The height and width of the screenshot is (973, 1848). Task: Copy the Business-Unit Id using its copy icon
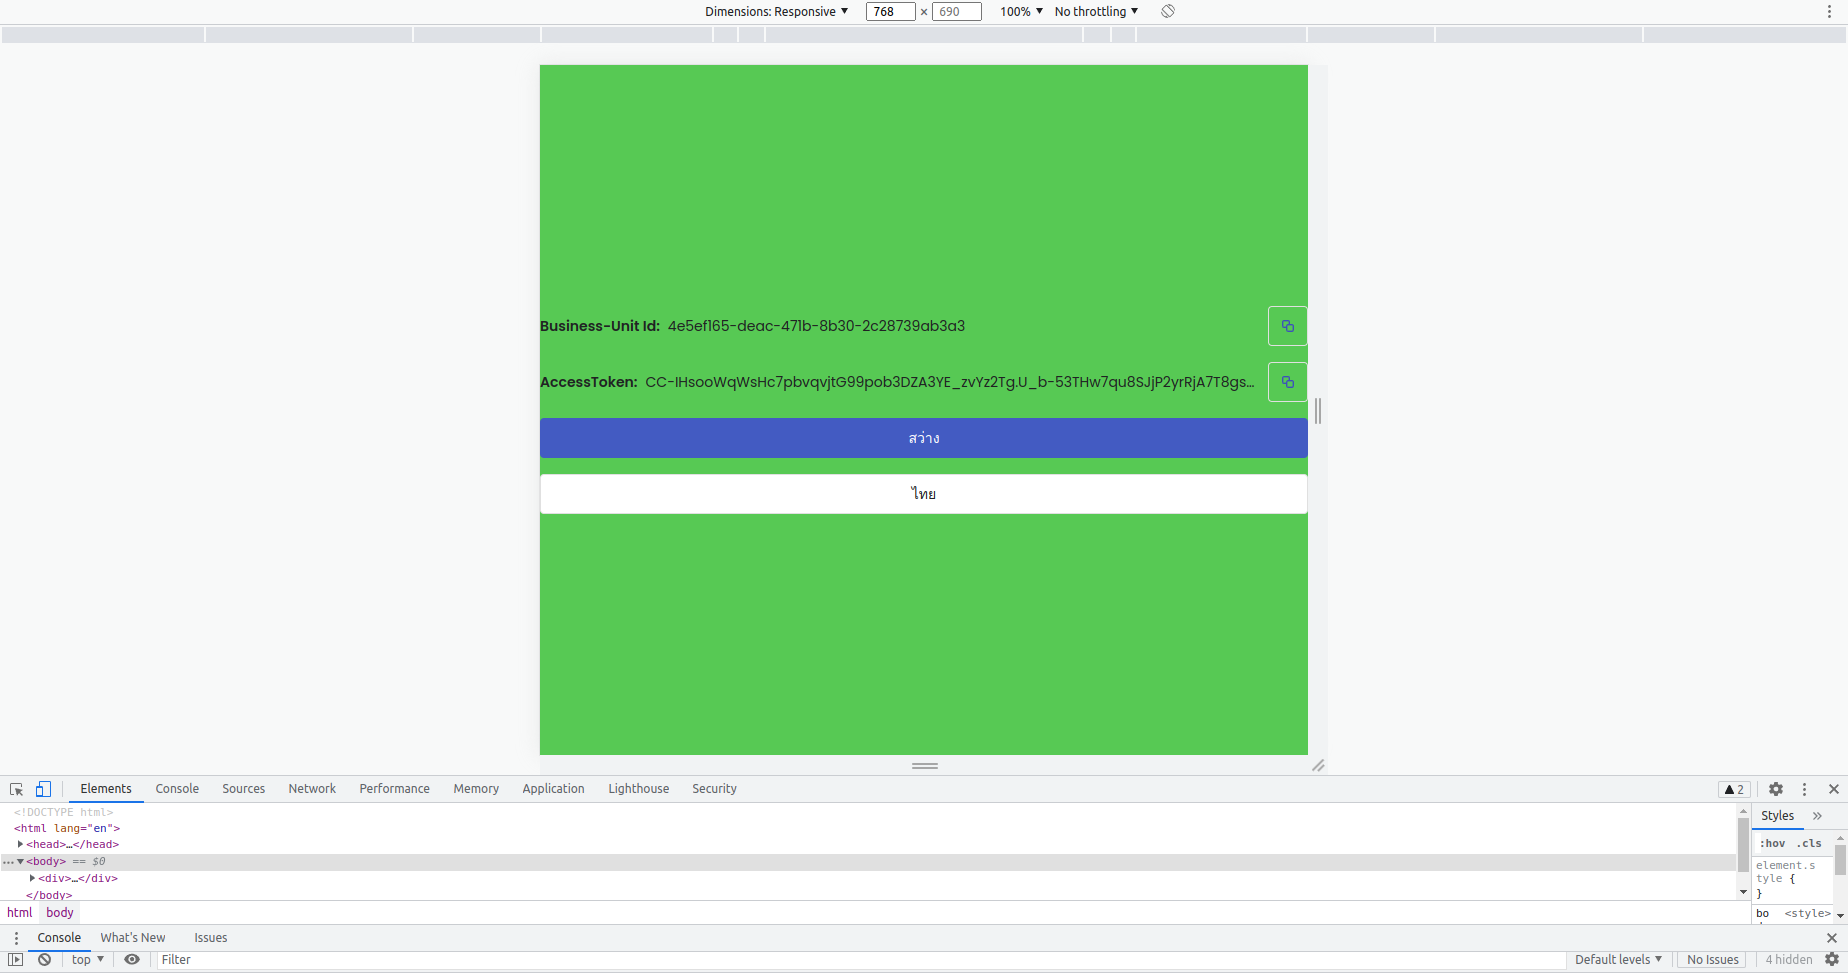pyautogui.click(x=1287, y=325)
